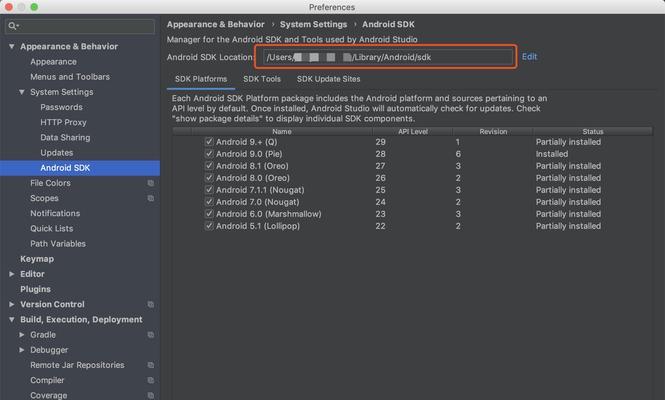
Task: Open Data Sharing settings
Action: [x=65, y=137]
